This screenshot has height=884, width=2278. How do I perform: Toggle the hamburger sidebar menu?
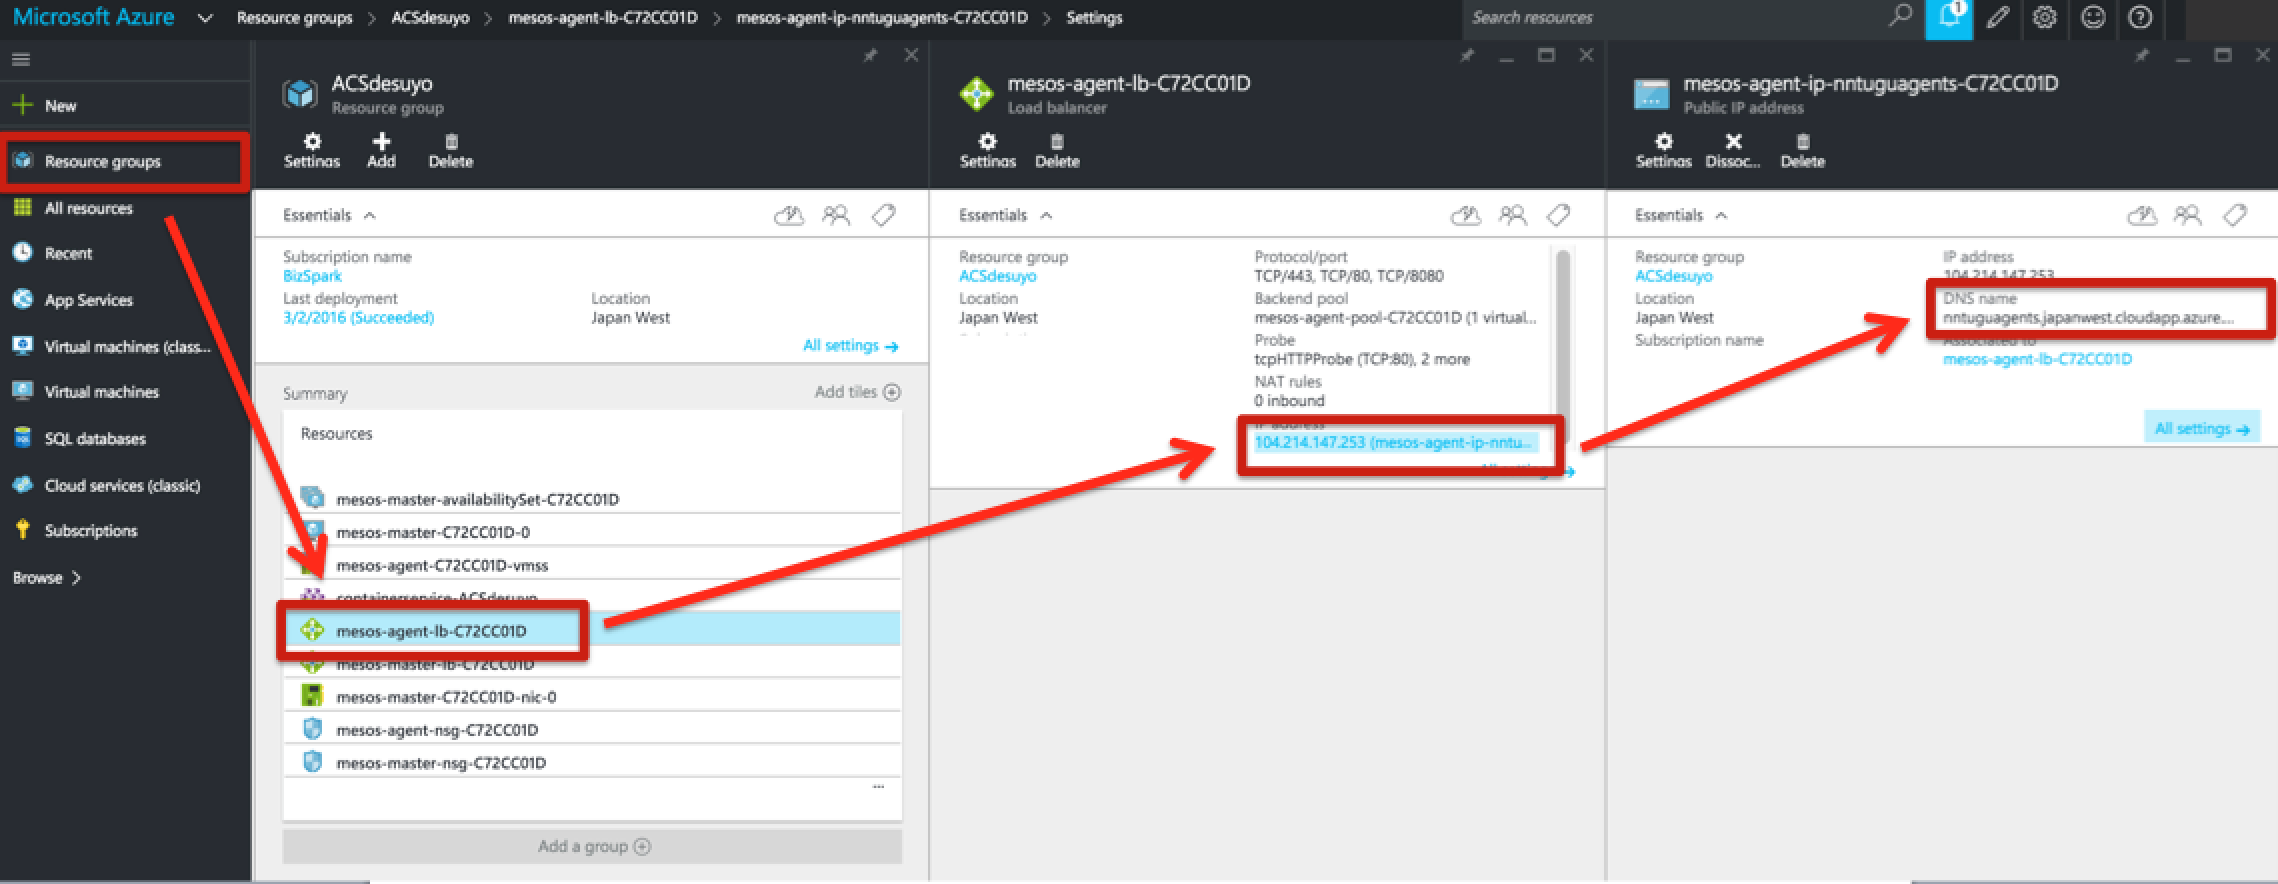pyautogui.click(x=20, y=60)
